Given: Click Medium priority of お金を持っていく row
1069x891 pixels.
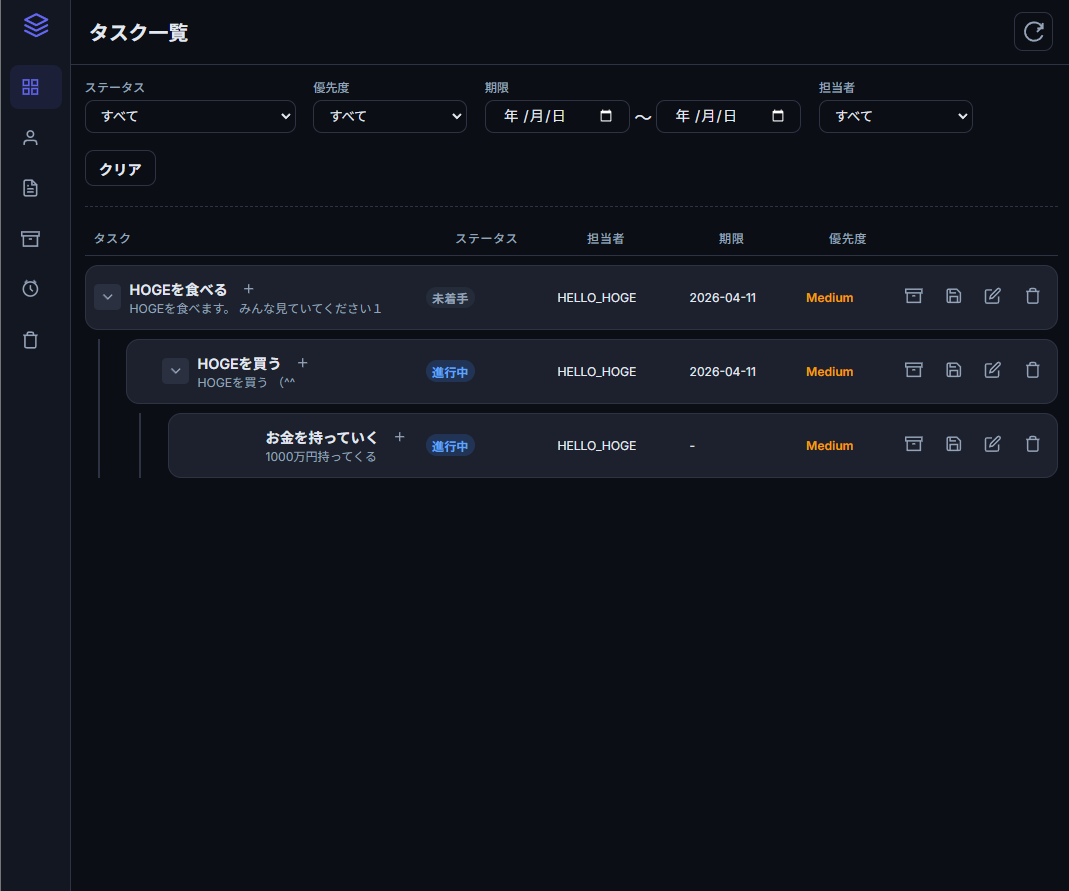Looking at the screenshot, I should tap(830, 446).
